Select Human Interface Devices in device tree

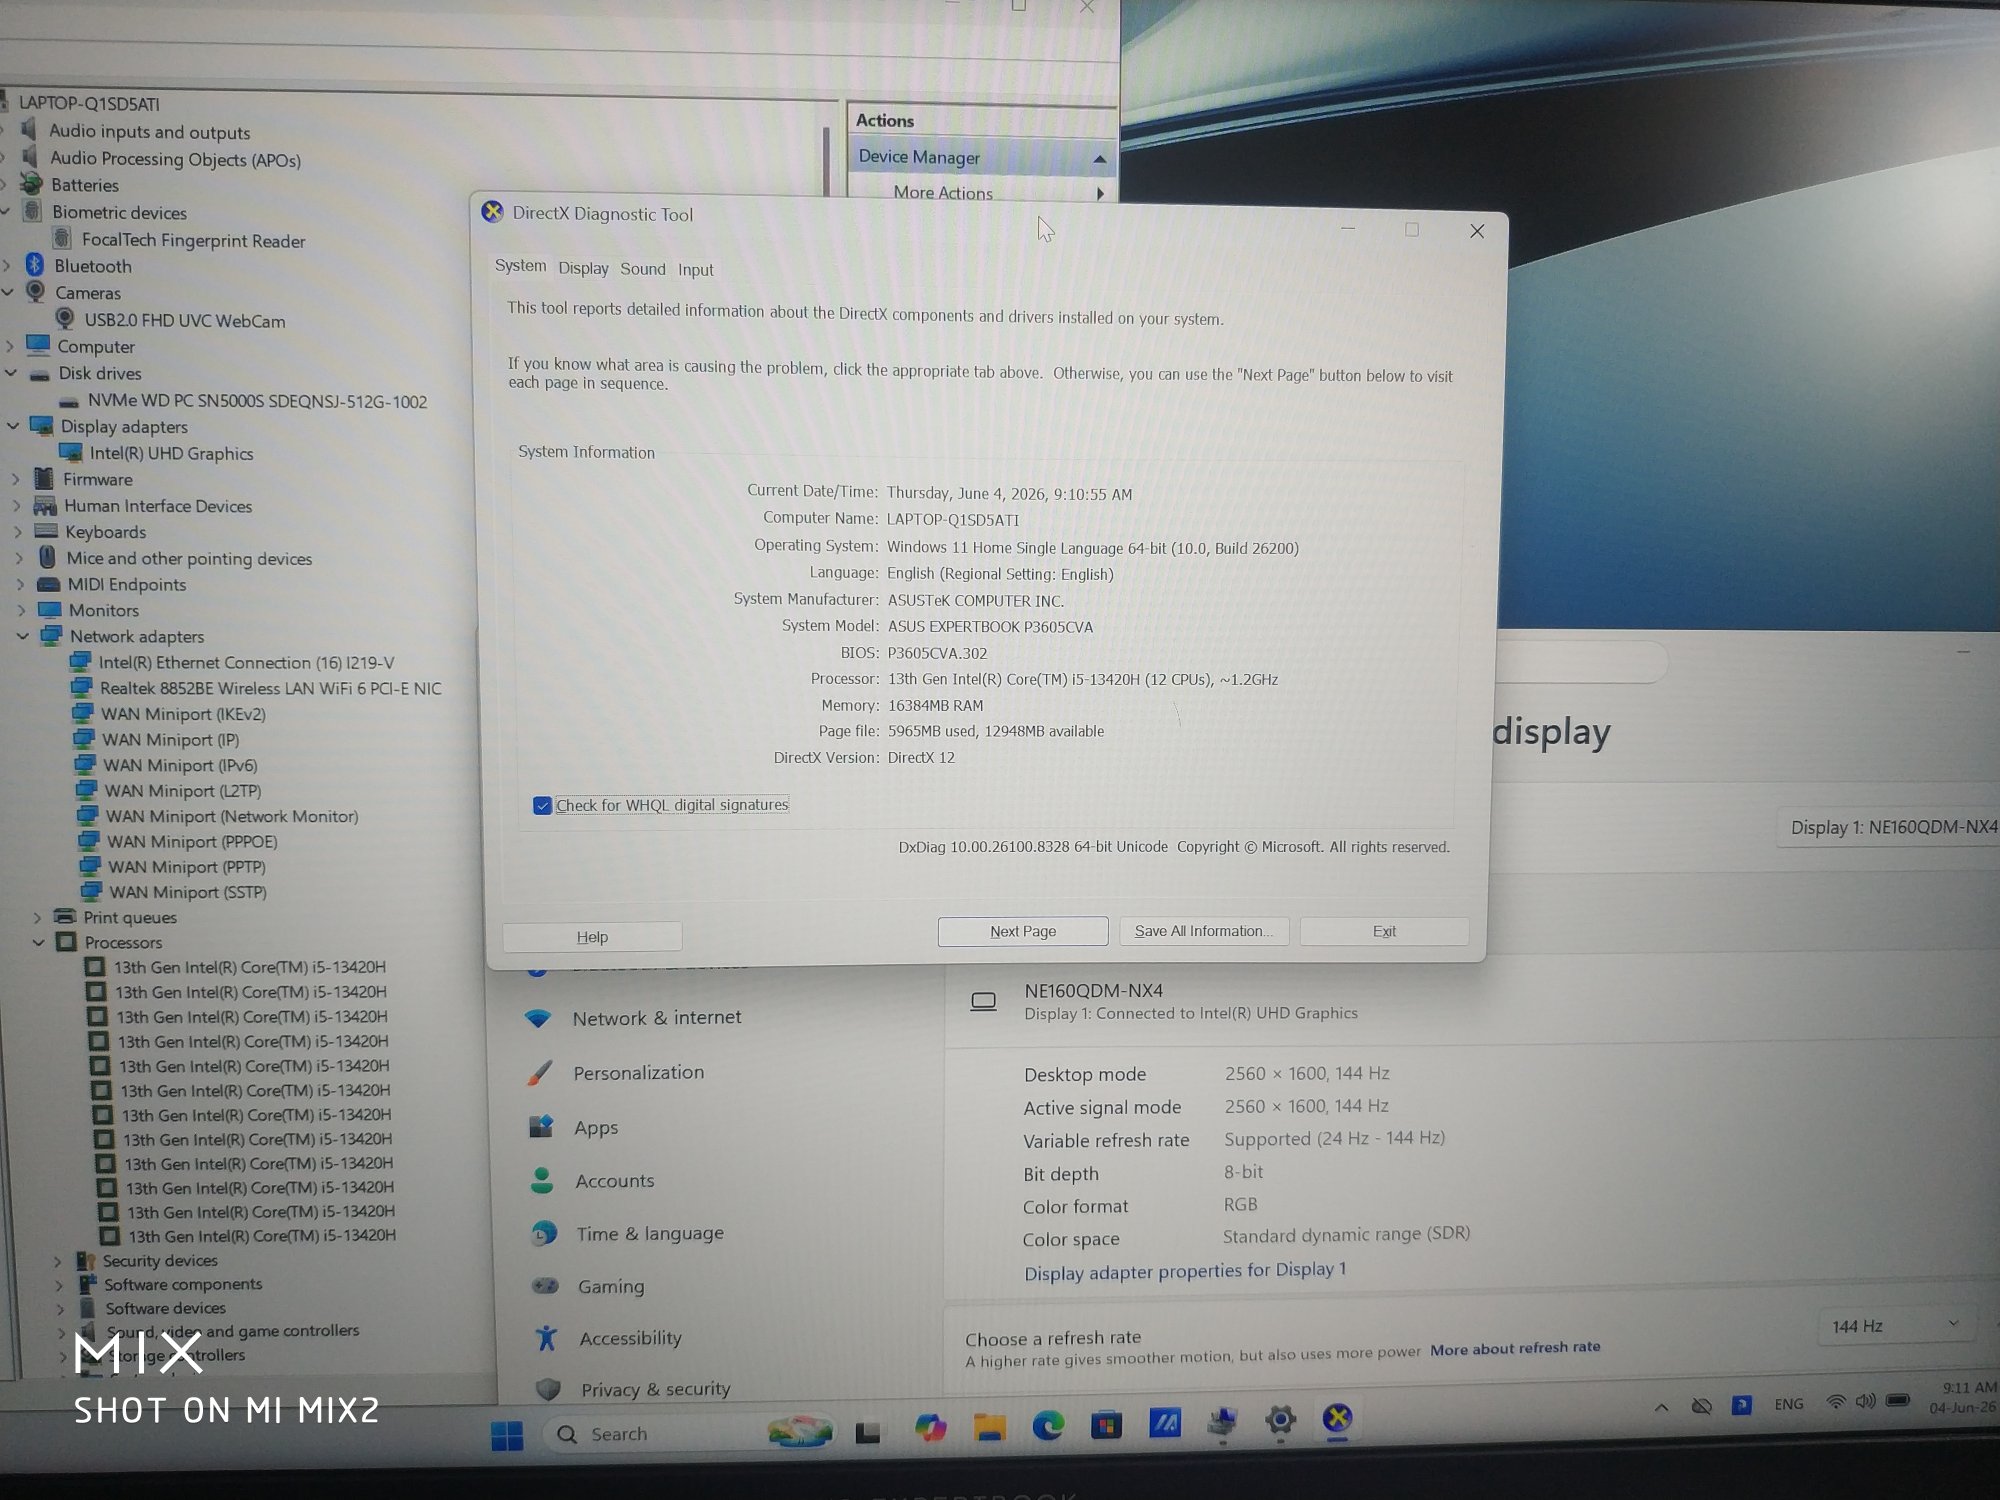tap(158, 506)
